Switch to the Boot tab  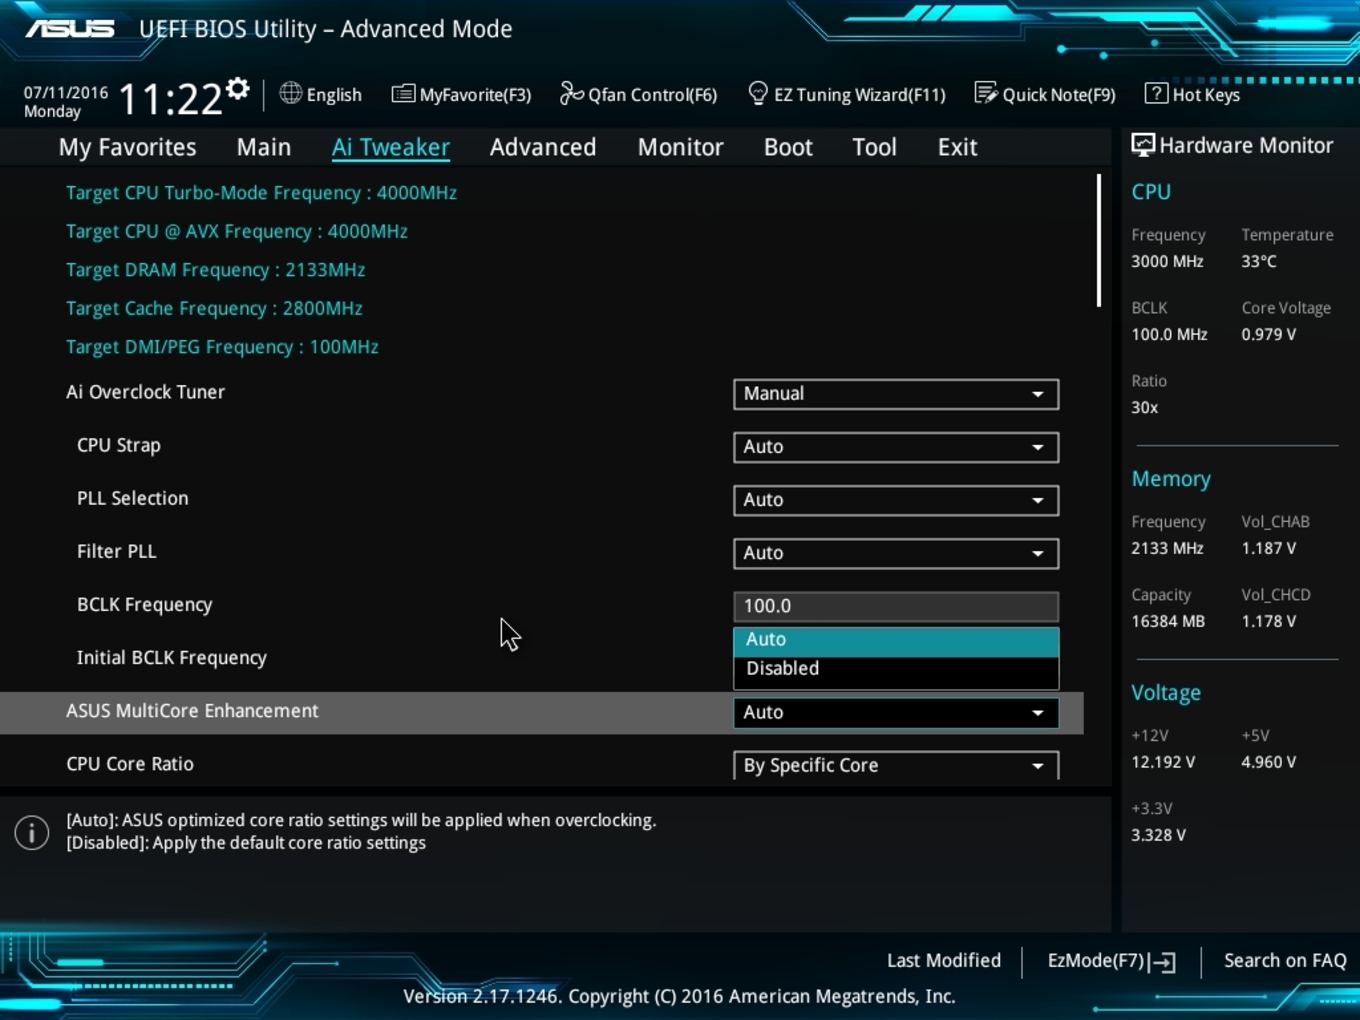click(x=788, y=147)
